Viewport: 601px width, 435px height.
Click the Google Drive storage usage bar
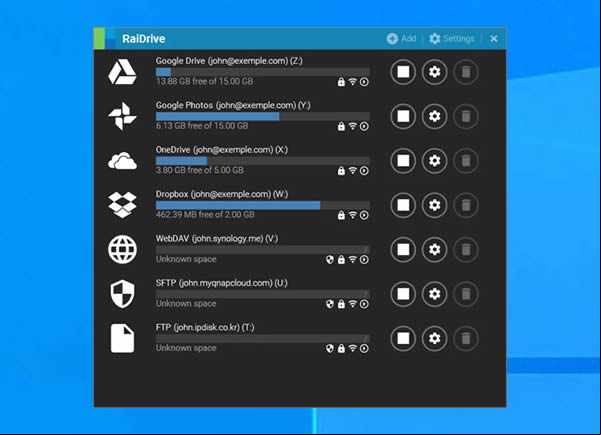pos(263,72)
